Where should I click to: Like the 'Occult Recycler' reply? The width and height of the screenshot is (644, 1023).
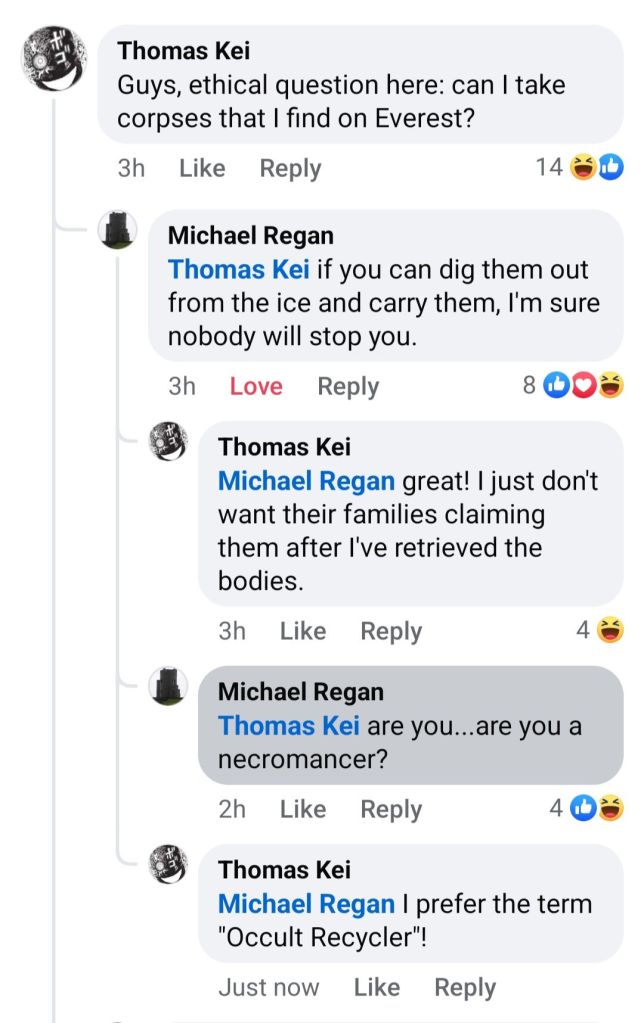(377, 988)
